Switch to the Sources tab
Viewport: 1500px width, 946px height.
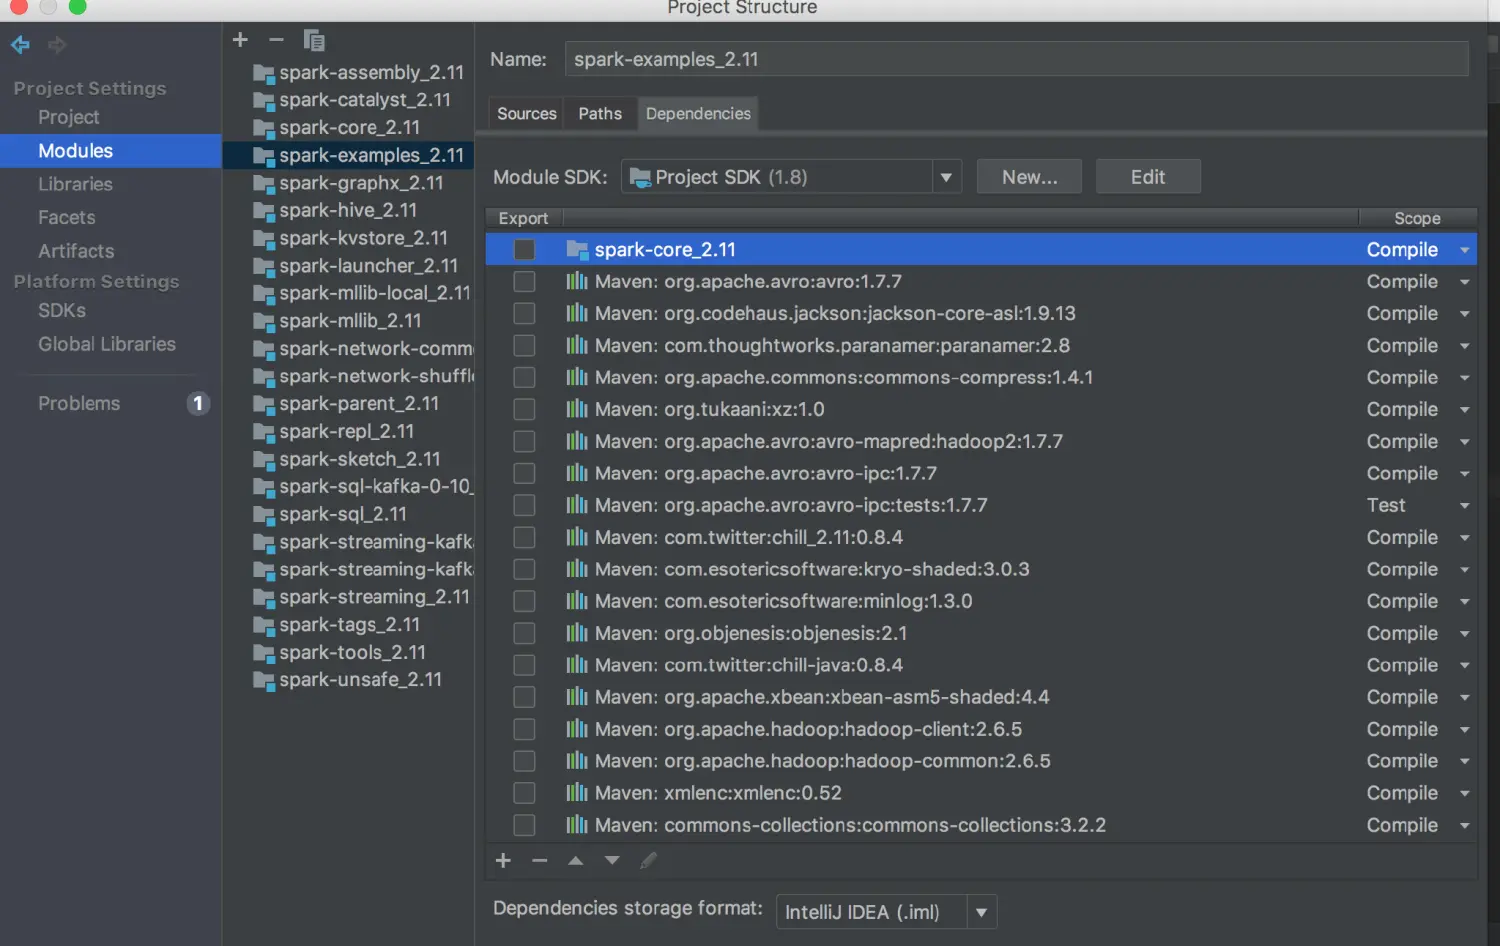click(527, 114)
